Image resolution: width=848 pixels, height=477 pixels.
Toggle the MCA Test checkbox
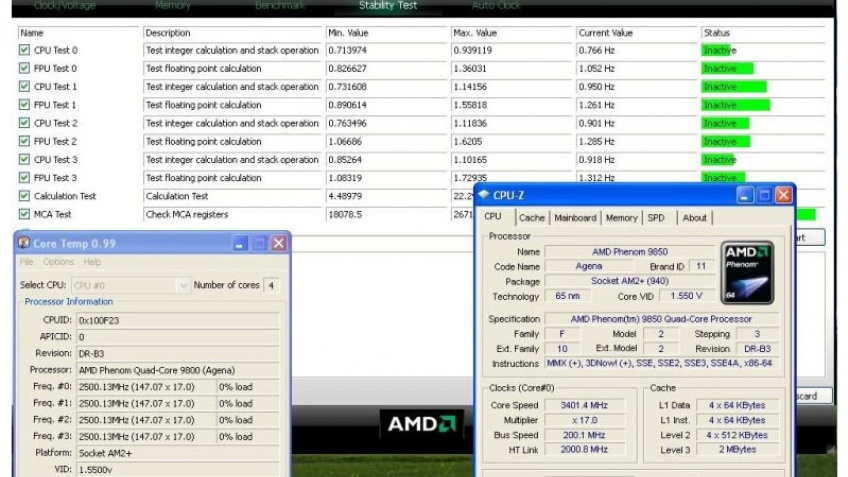tap(24, 214)
